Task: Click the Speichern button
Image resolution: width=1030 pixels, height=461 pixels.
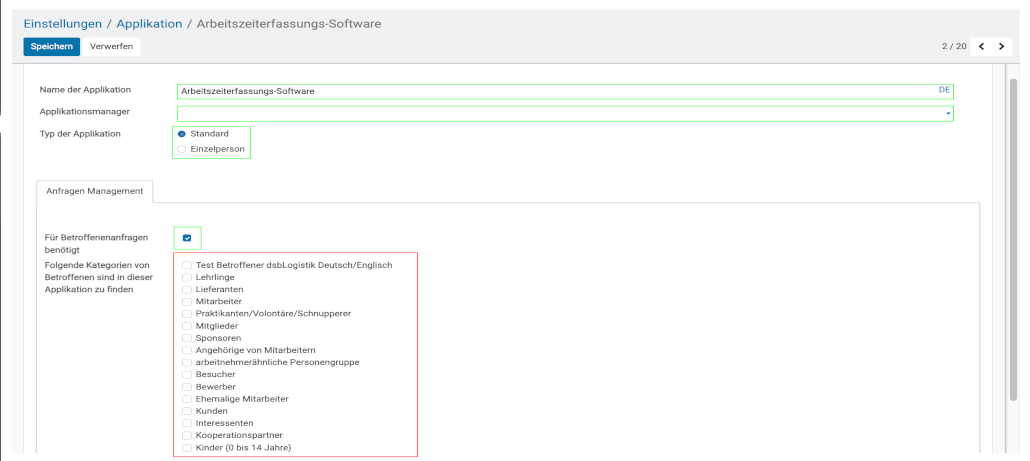Action: 50,46
